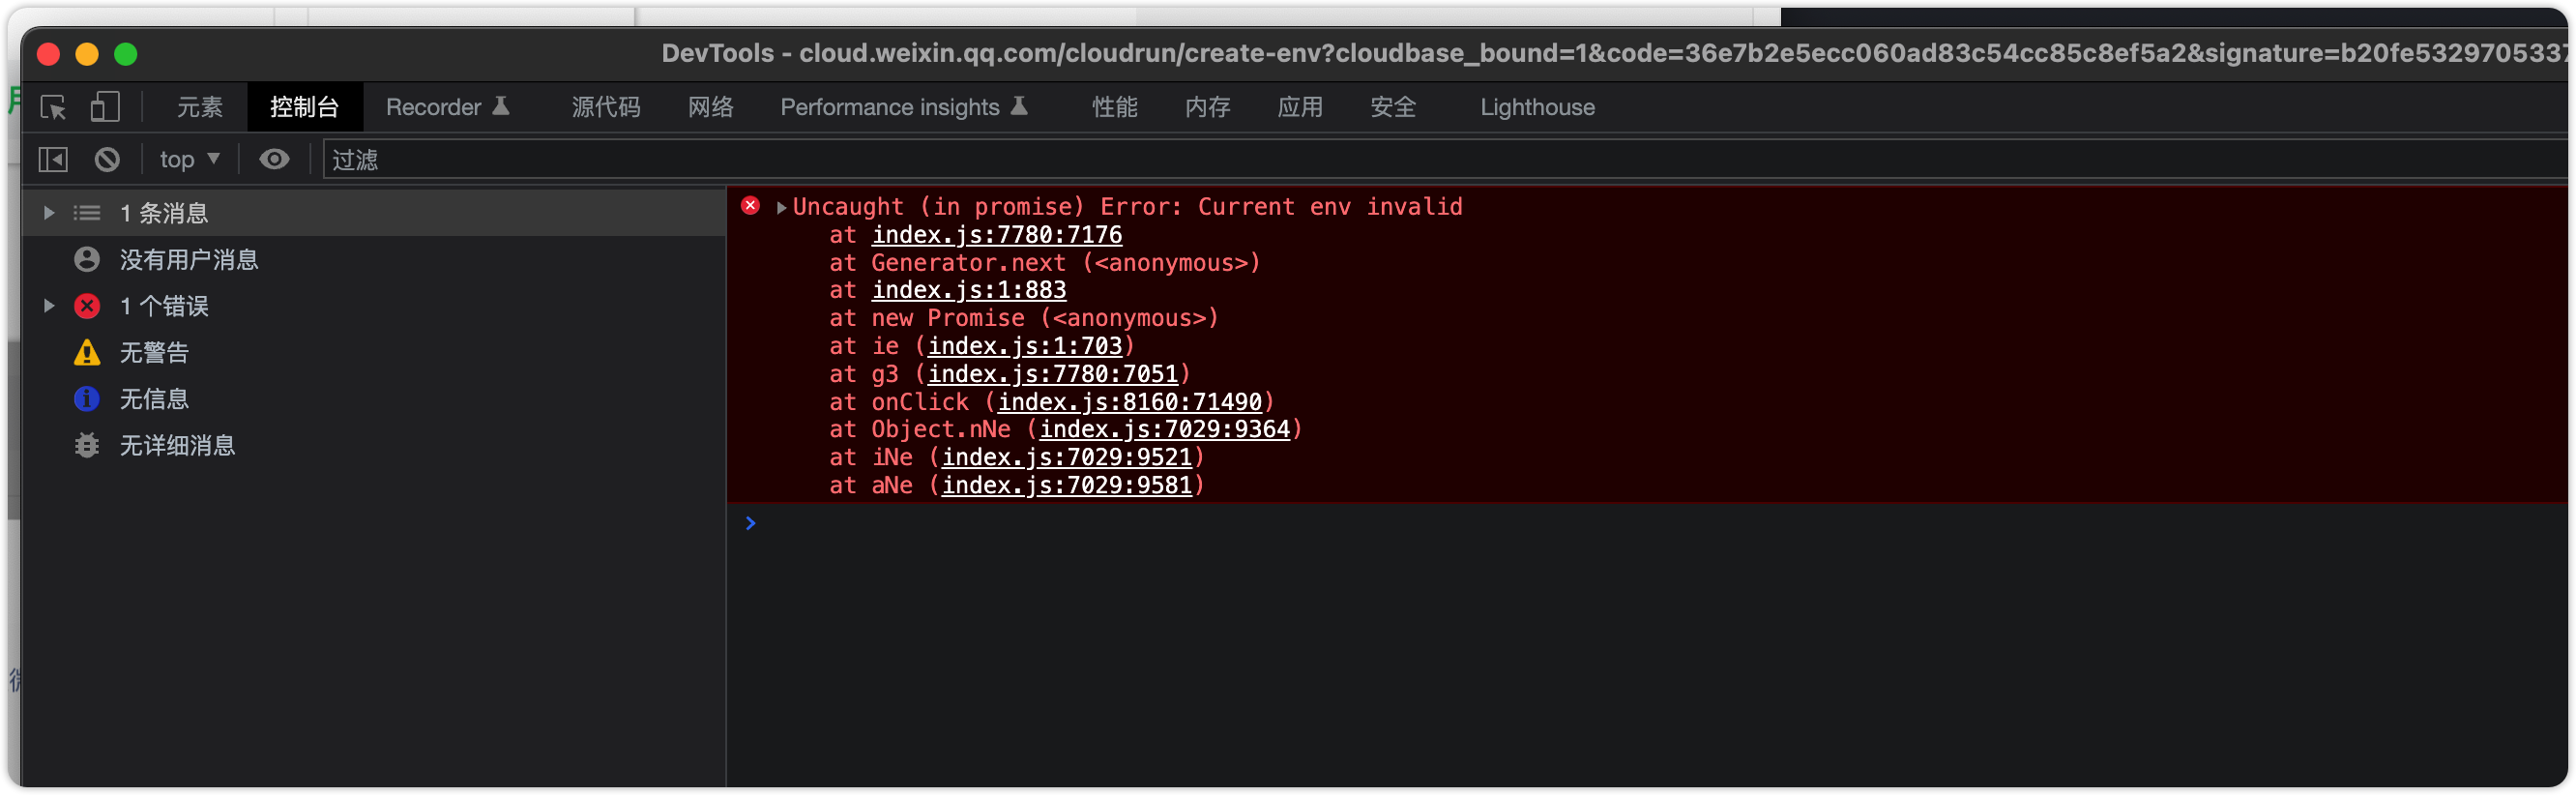The width and height of the screenshot is (2576, 795).
Task: Switch to the 性能 tab
Action: click(x=1115, y=107)
